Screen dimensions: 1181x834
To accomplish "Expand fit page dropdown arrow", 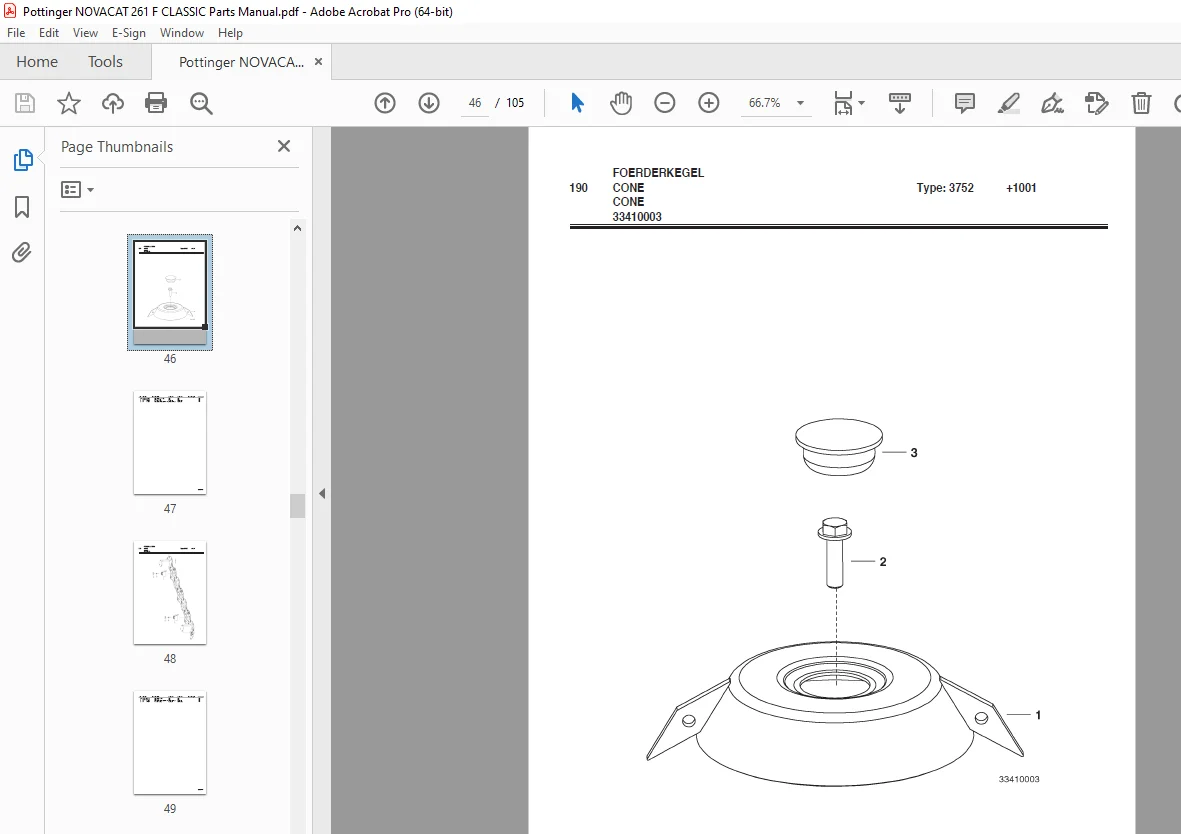I will pos(862,103).
